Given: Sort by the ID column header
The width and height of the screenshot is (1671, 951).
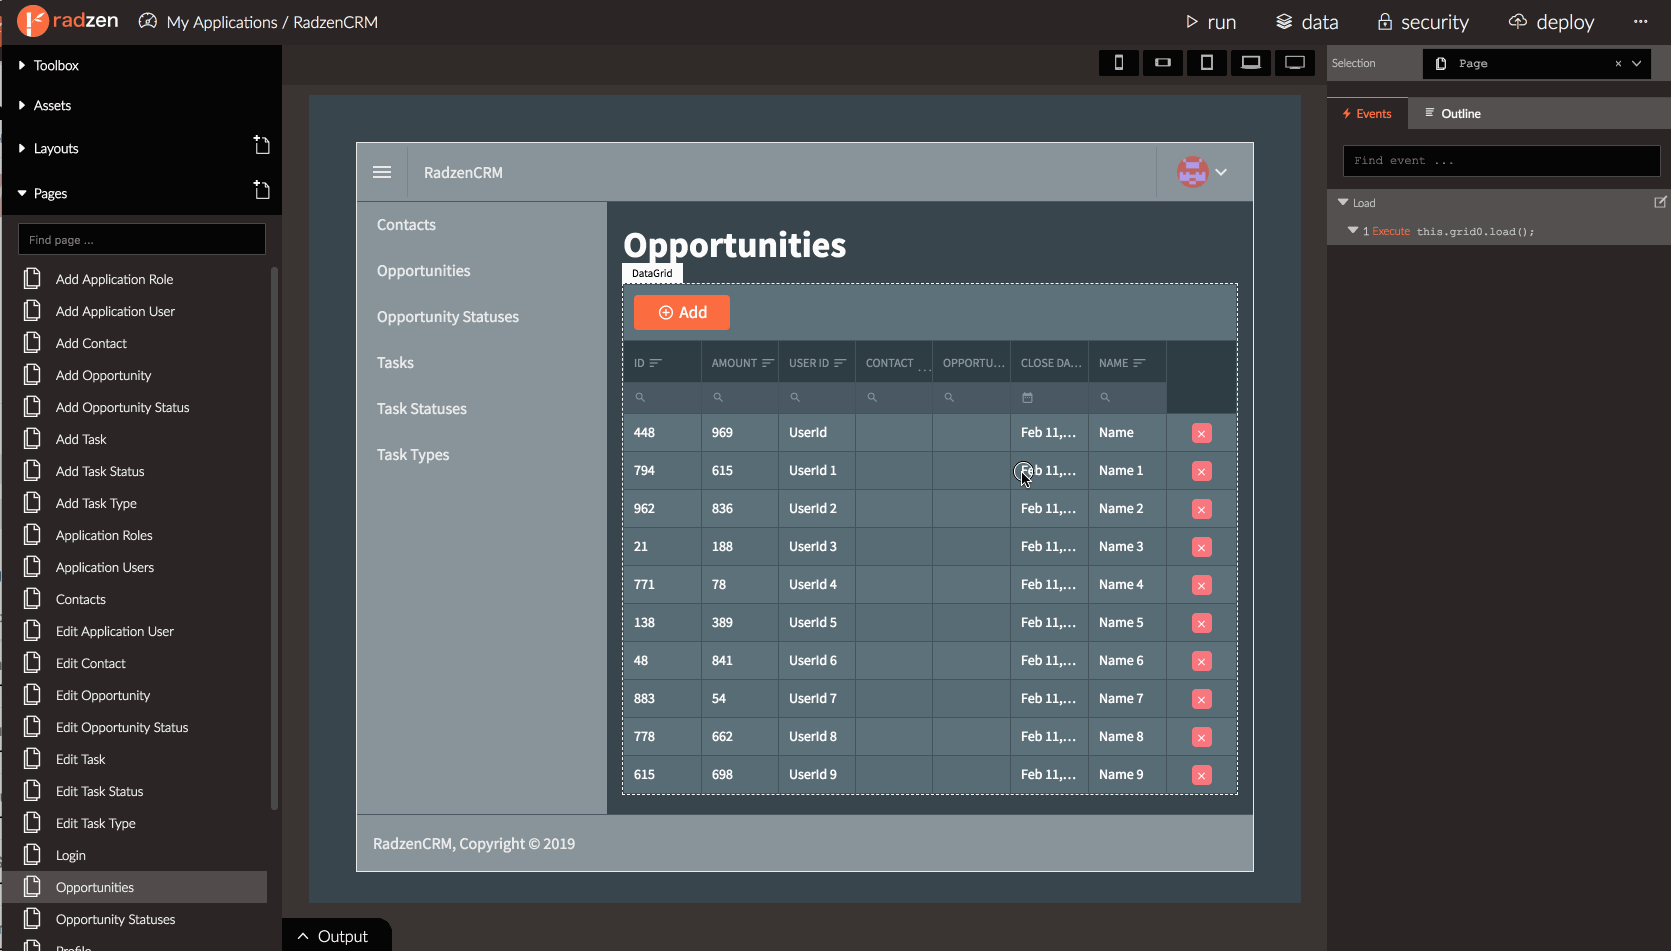Looking at the screenshot, I should [662, 363].
